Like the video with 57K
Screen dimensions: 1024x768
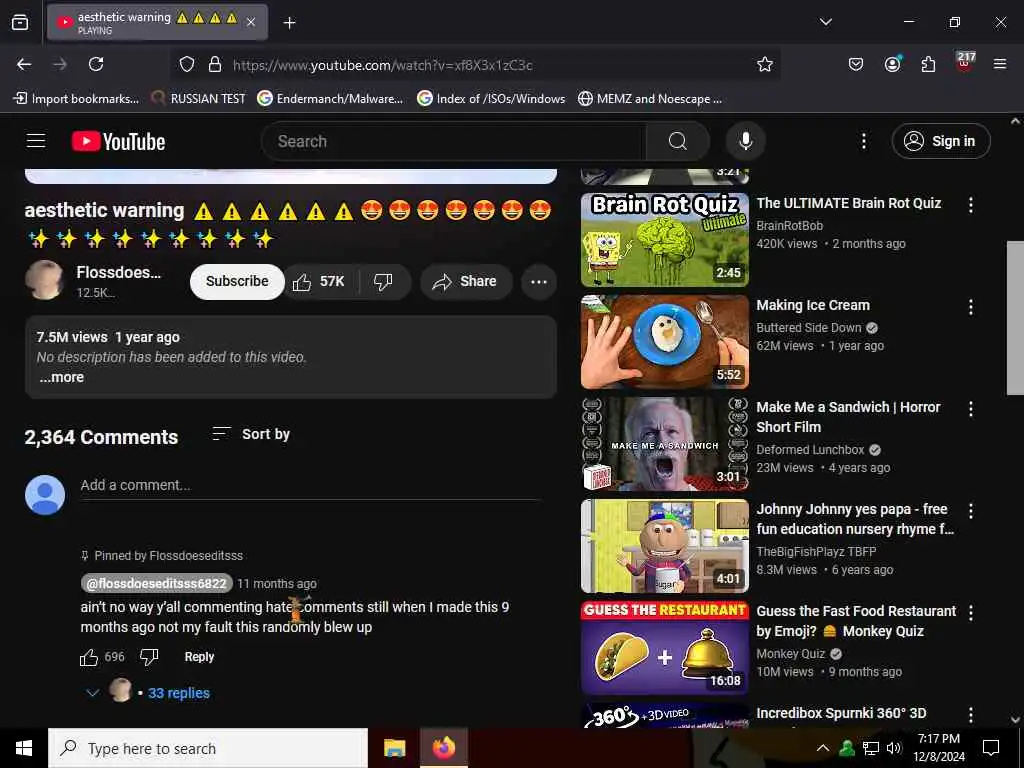tap(319, 281)
